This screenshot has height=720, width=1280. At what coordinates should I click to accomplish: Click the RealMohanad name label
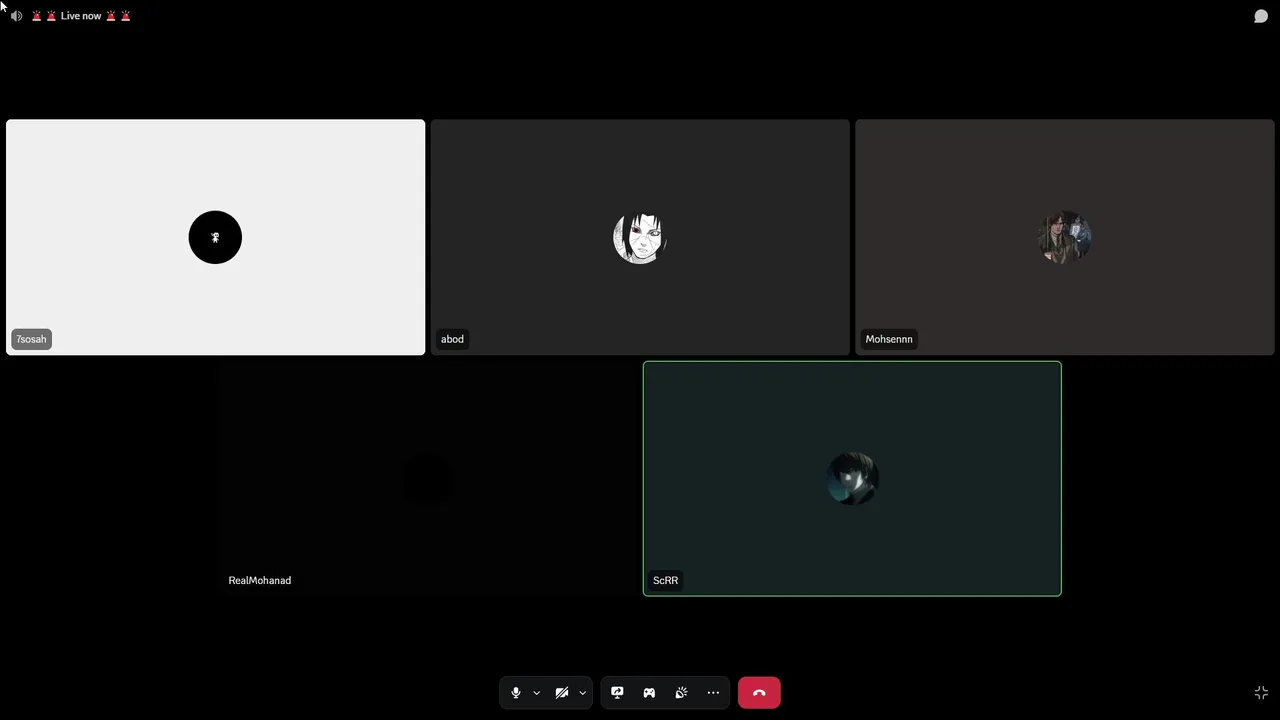coord(260,580)
